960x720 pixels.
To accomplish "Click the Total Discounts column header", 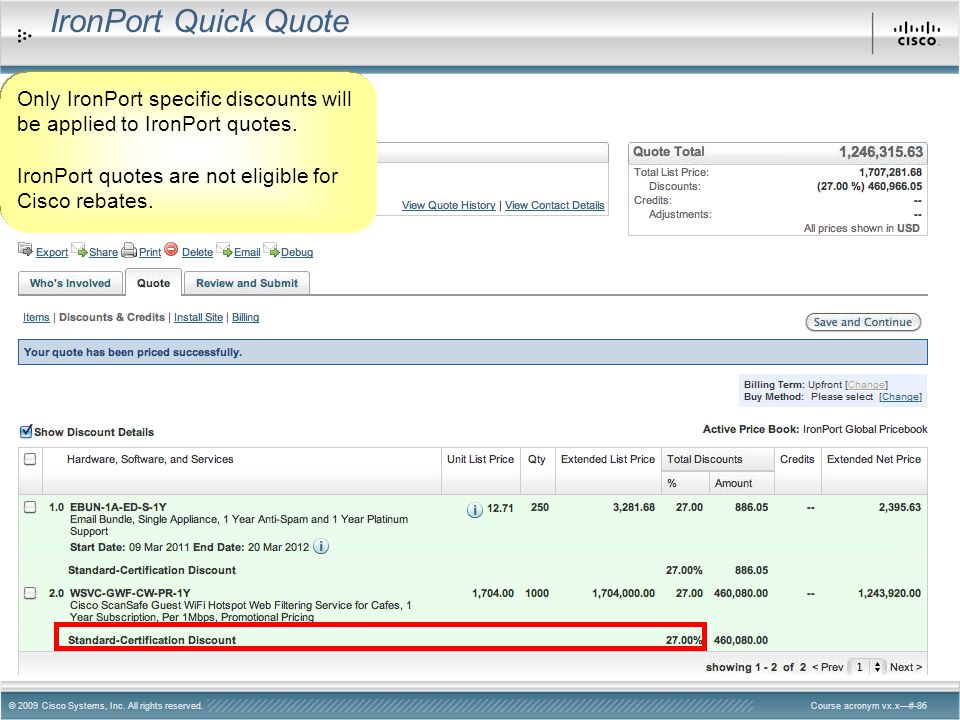I will (x=705, y=459).
